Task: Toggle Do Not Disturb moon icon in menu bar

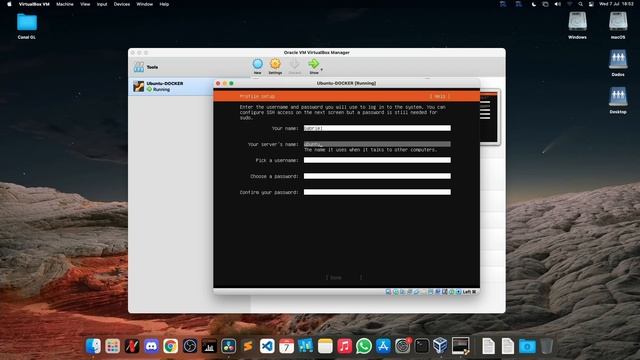Action: 534,4
